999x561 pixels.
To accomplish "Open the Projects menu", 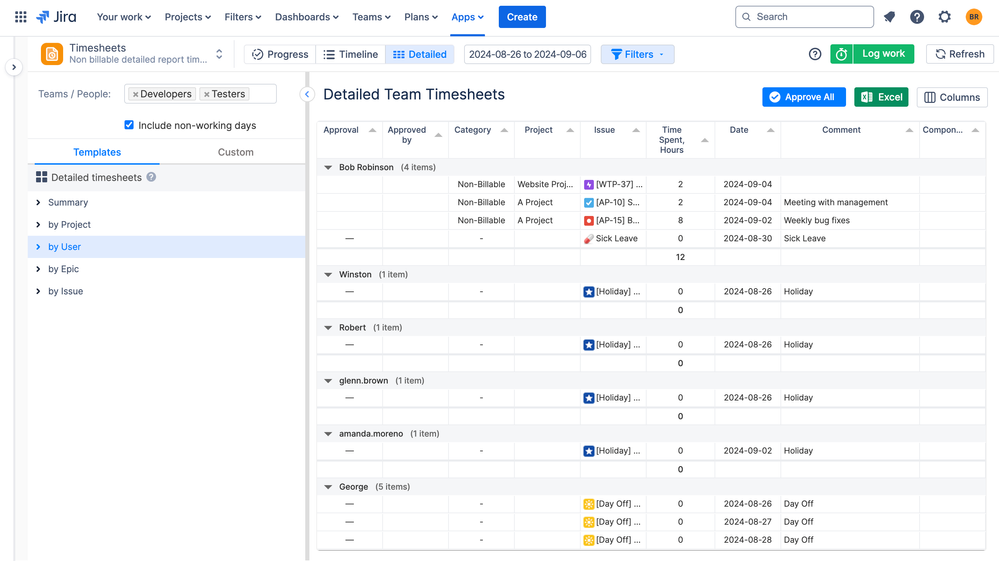I will click(x=187, y=17).
